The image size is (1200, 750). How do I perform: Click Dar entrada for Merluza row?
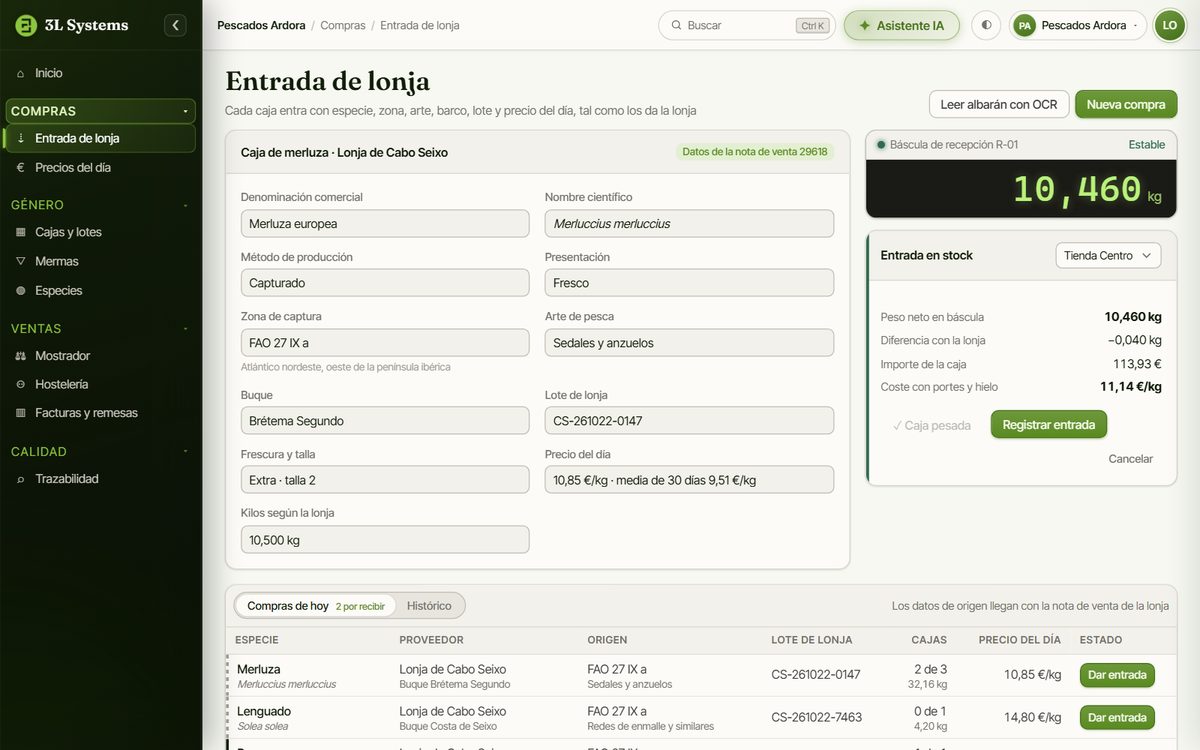pyautogui.click(x=1117, y=675)
